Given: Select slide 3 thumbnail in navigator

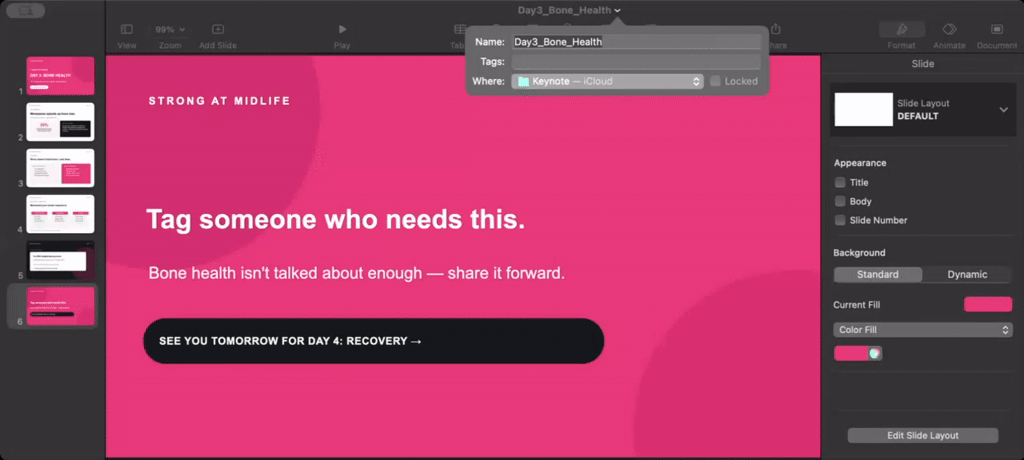Looking at the screenshot, I should 60,168.
